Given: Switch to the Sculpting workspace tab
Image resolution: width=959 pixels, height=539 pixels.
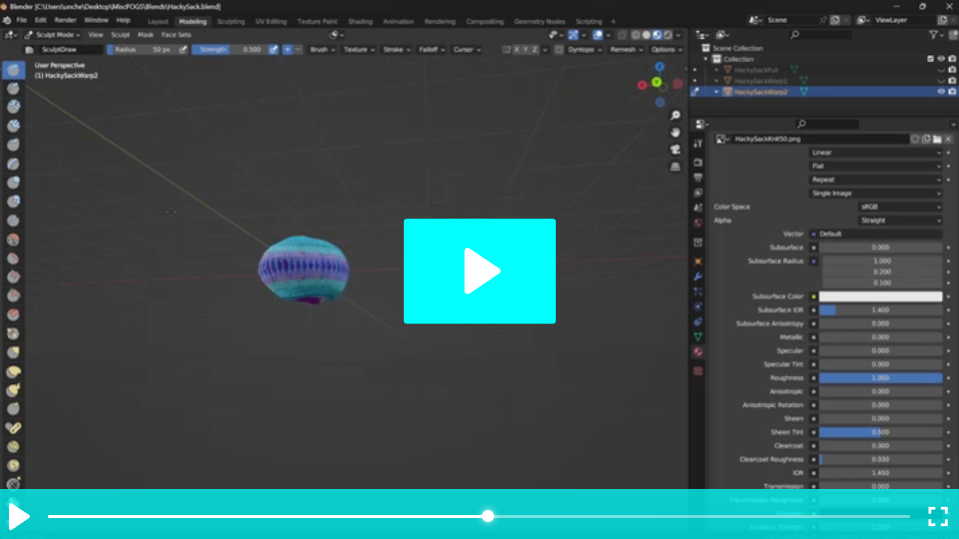Looking at the screenshot, I should [x=231, y=21].
